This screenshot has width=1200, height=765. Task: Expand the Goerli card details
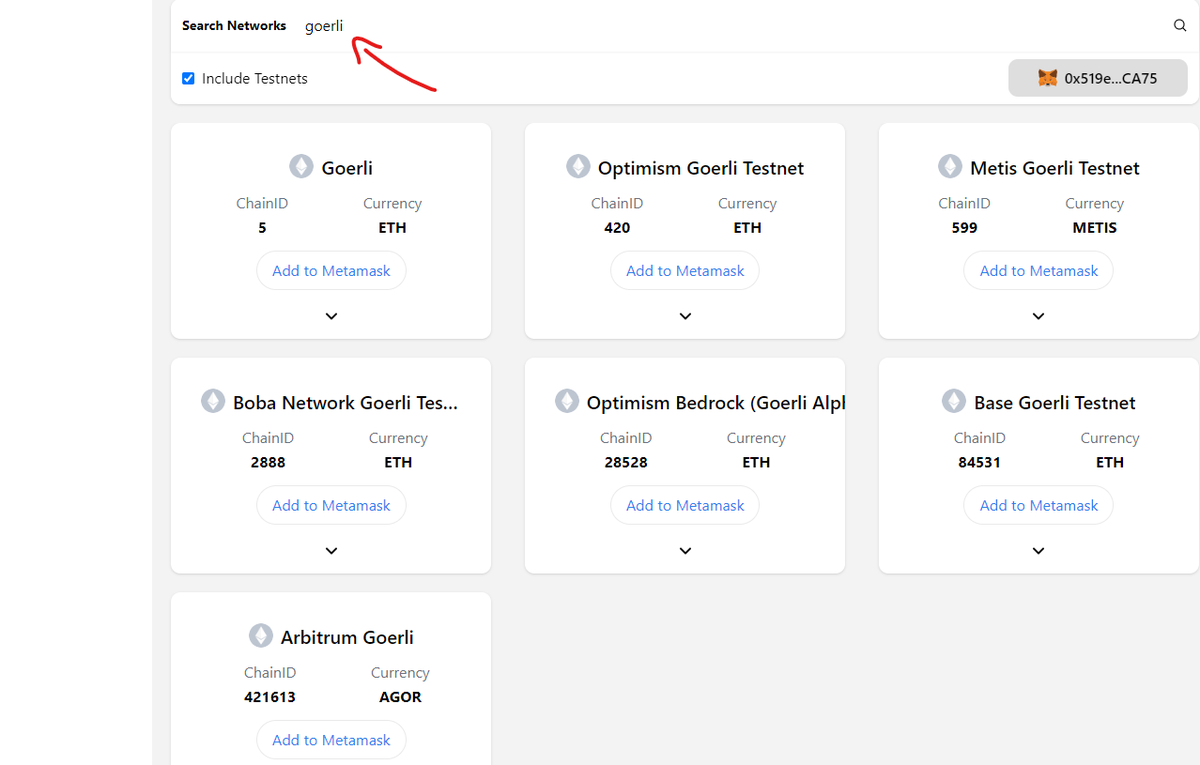point(331,316)
